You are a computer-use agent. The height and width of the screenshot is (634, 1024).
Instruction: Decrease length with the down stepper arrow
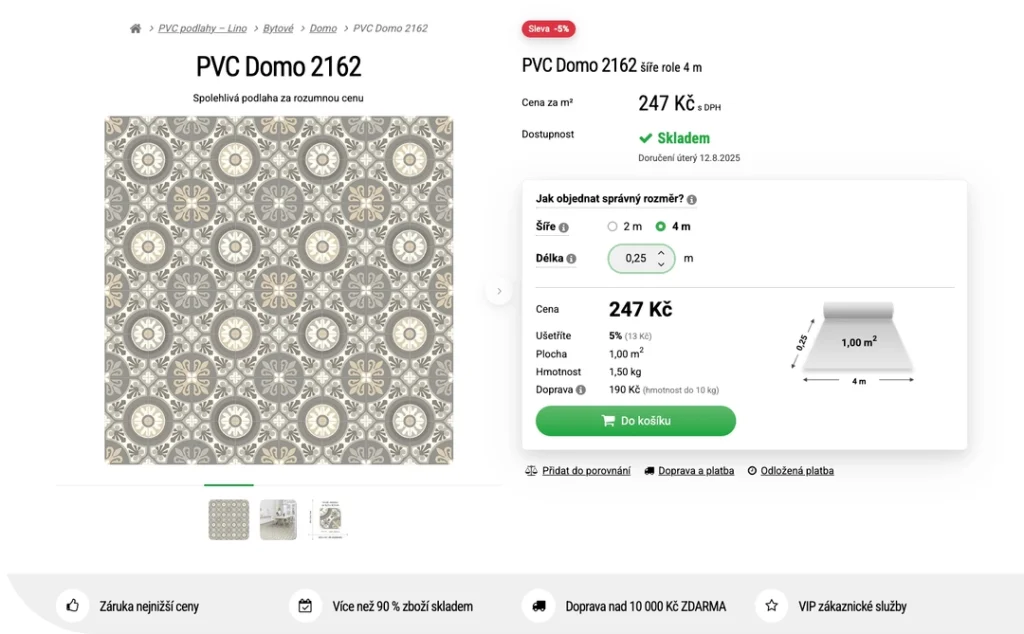click(x=660, y=265)
